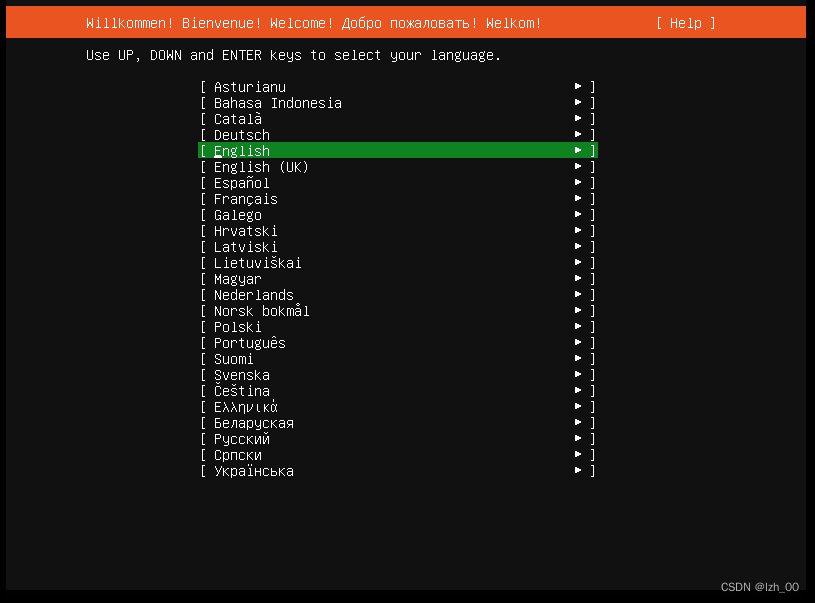Choose Čeština language

click(398, 391)
